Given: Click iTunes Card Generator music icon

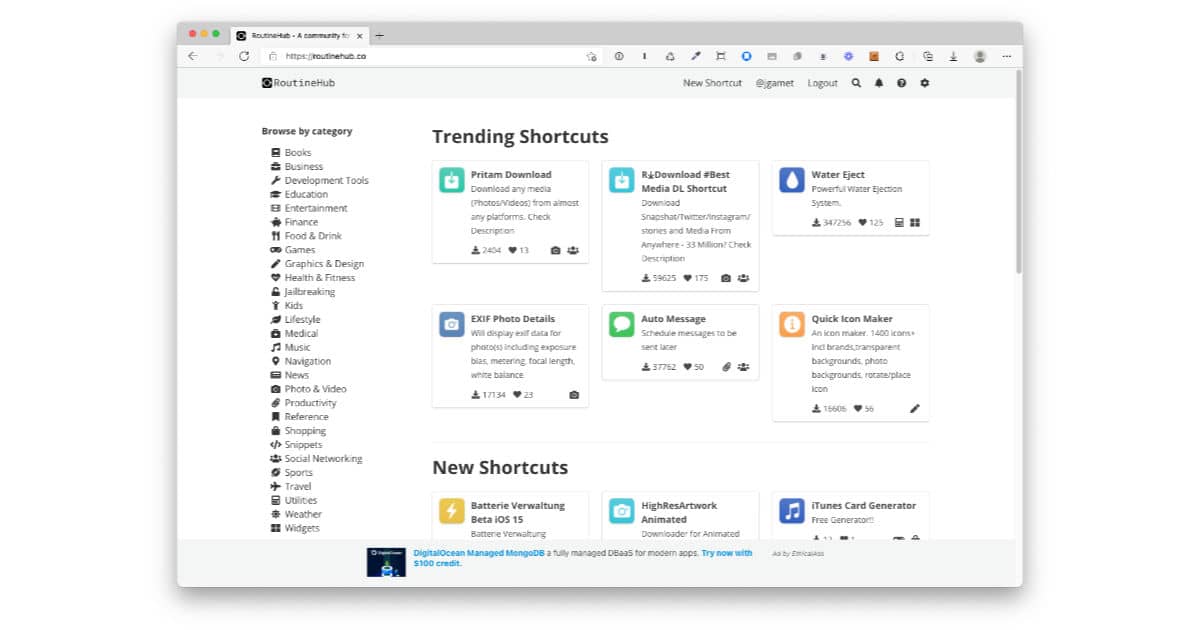Looking at the screenshot, I should [792, 511].
